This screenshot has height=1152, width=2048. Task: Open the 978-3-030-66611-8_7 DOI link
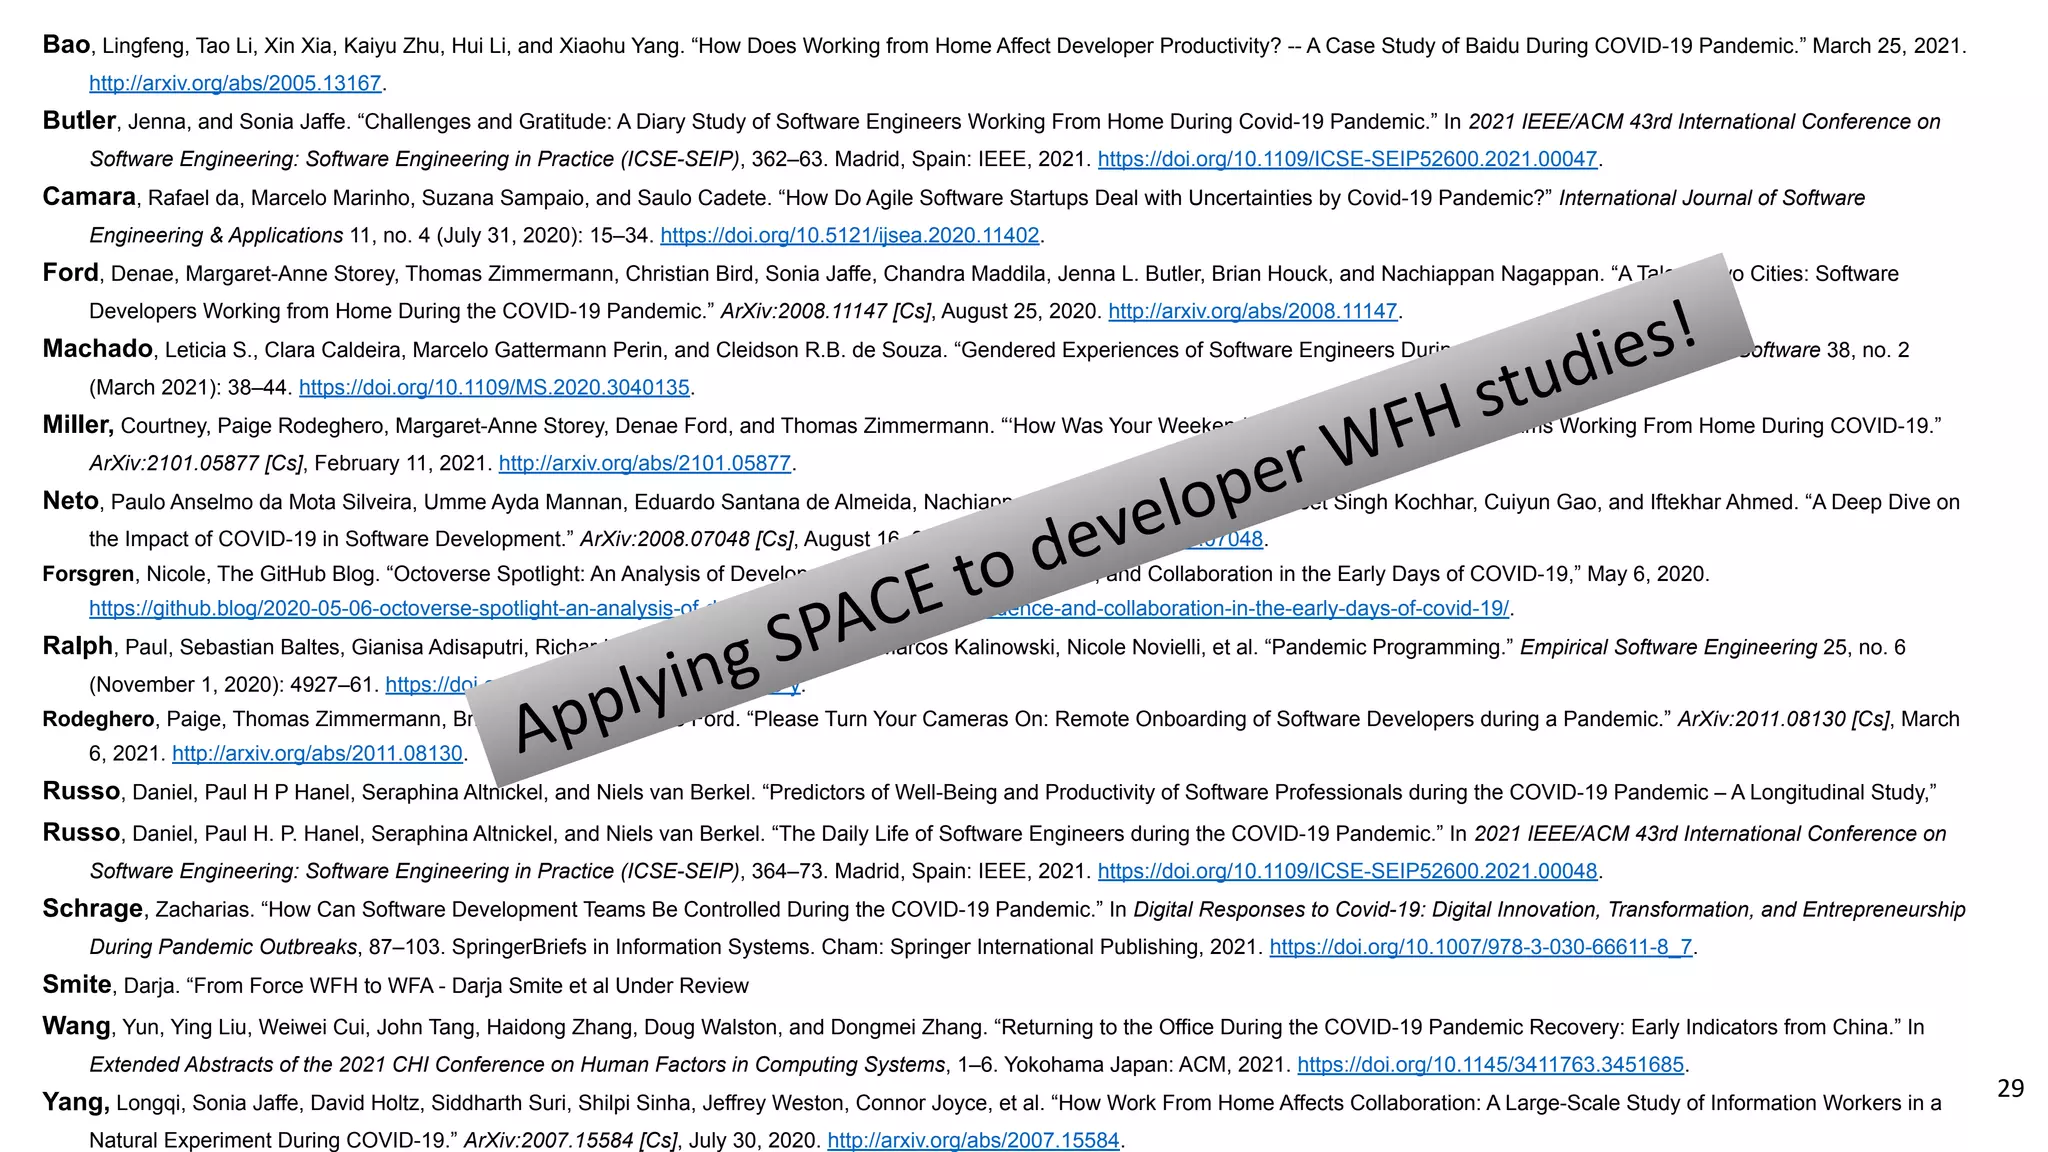pos(1481,947)
